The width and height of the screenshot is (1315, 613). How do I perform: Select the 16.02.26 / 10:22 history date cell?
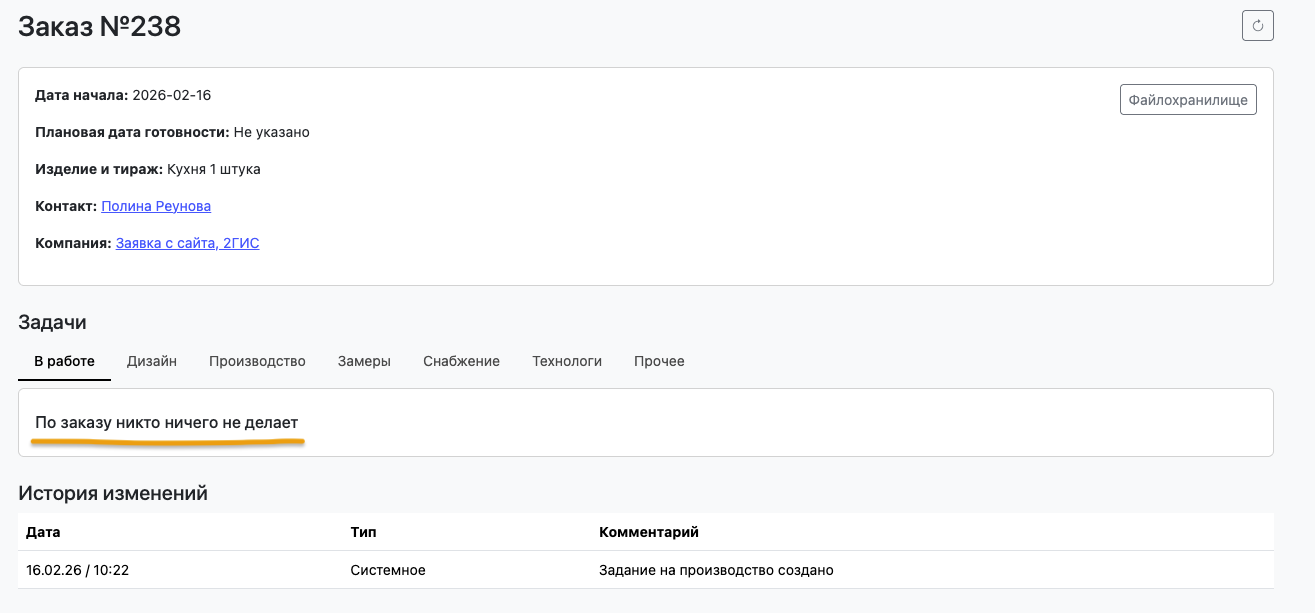point(78,570)
